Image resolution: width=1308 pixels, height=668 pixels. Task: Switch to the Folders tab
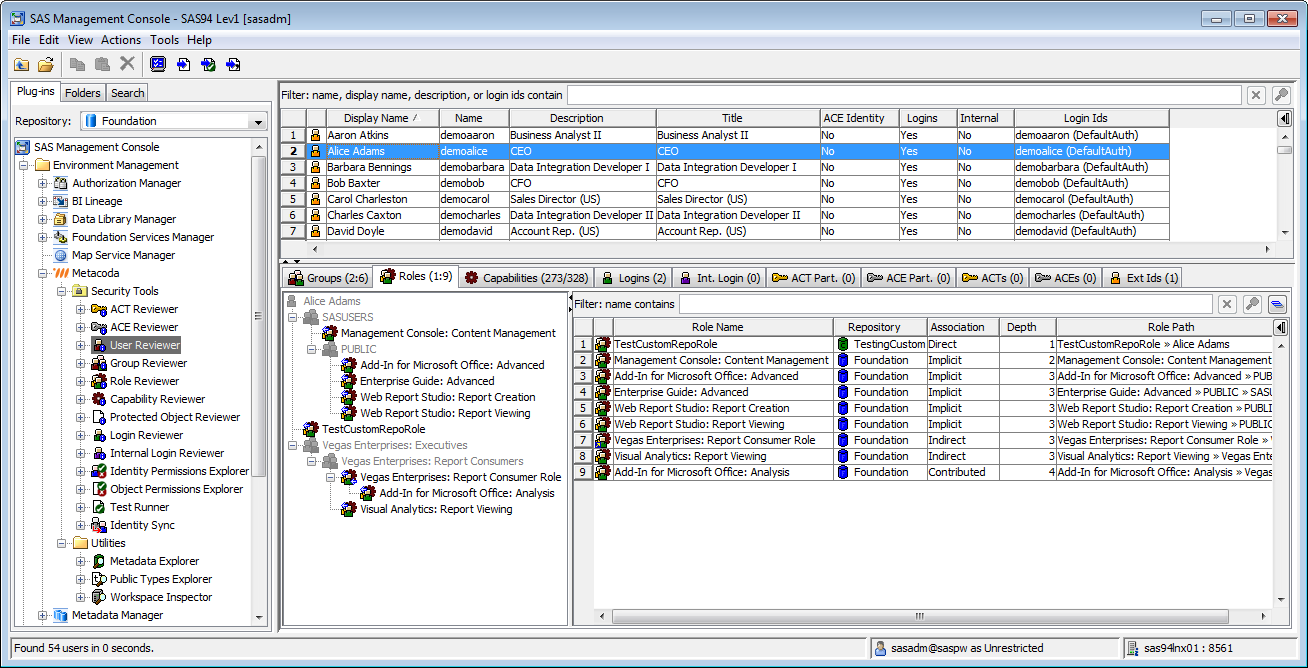click(x=83, y=93)
